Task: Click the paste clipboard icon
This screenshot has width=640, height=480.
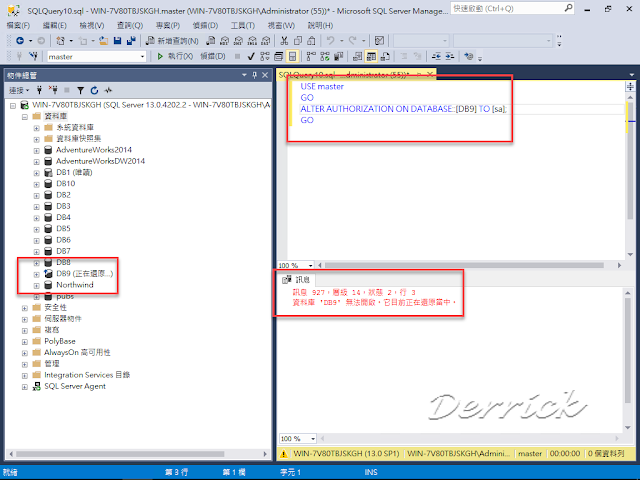Action: click(311, 41)
